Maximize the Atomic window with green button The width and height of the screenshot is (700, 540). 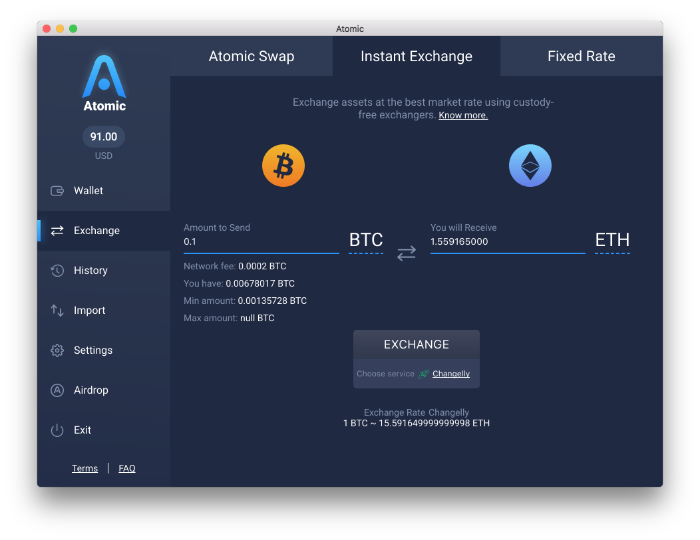(73, 29)
